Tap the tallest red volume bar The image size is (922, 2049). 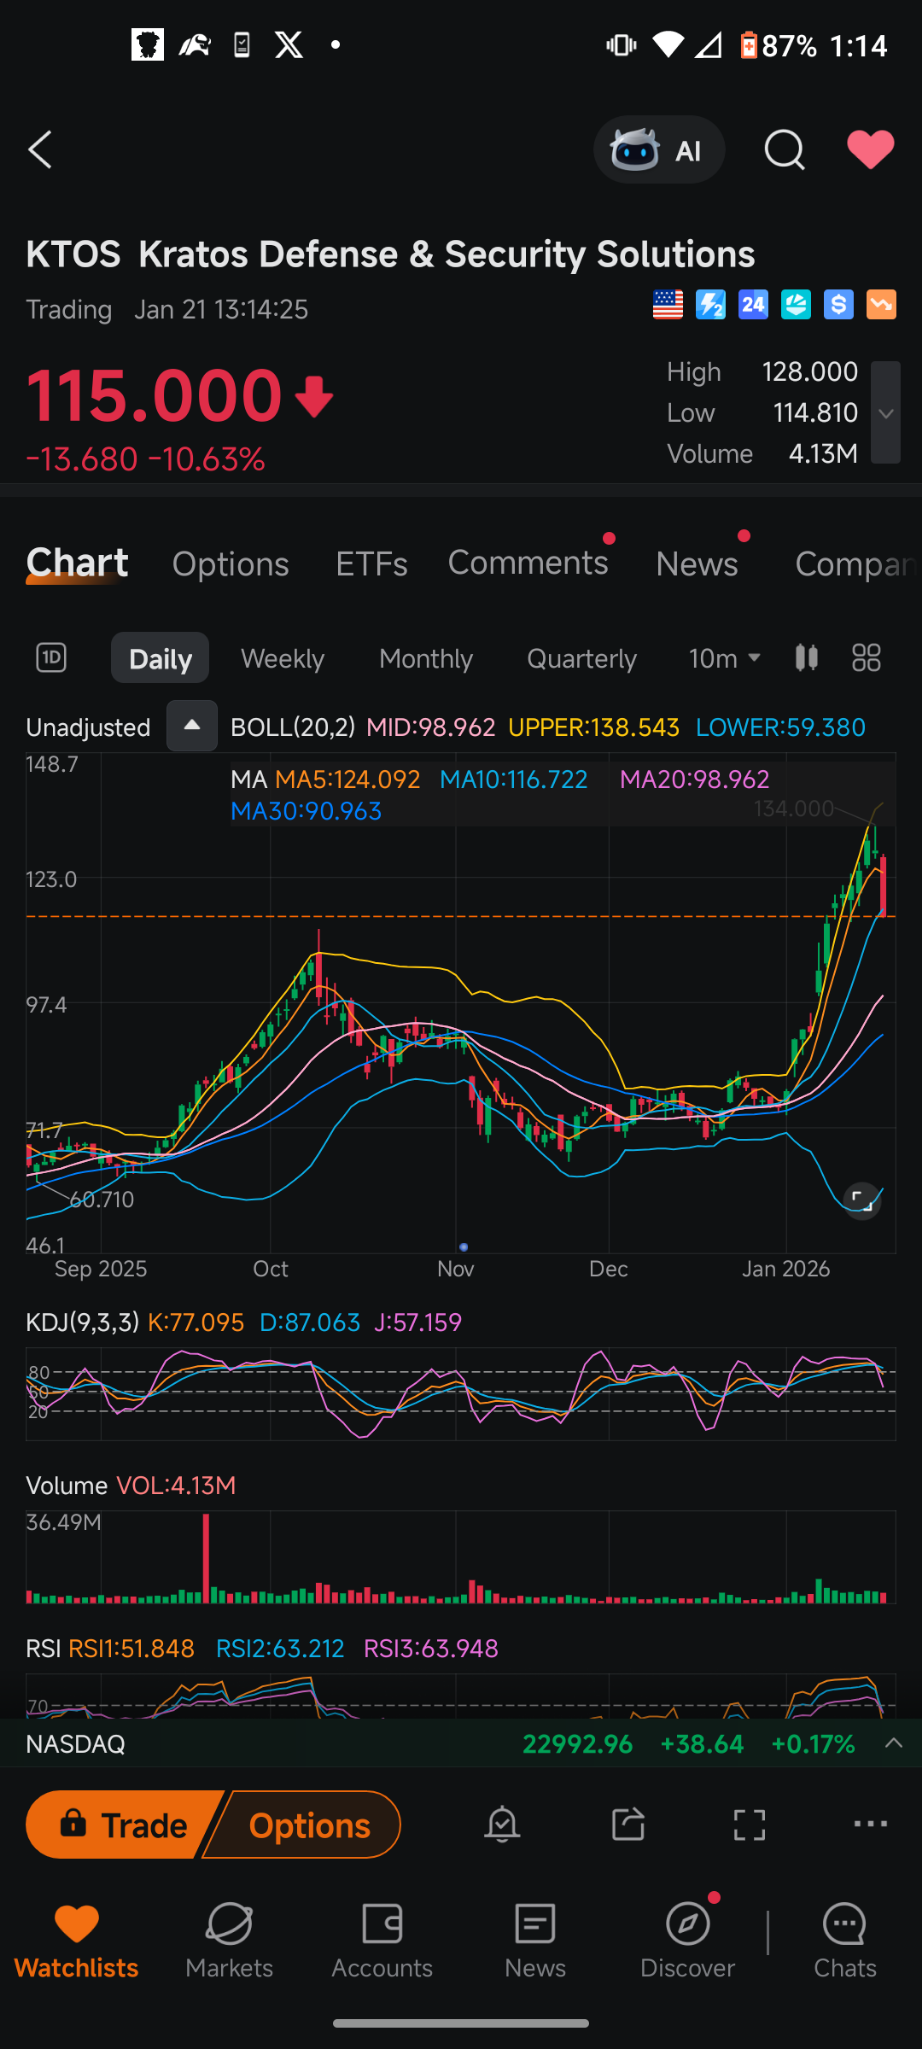tap(206, 1558)
